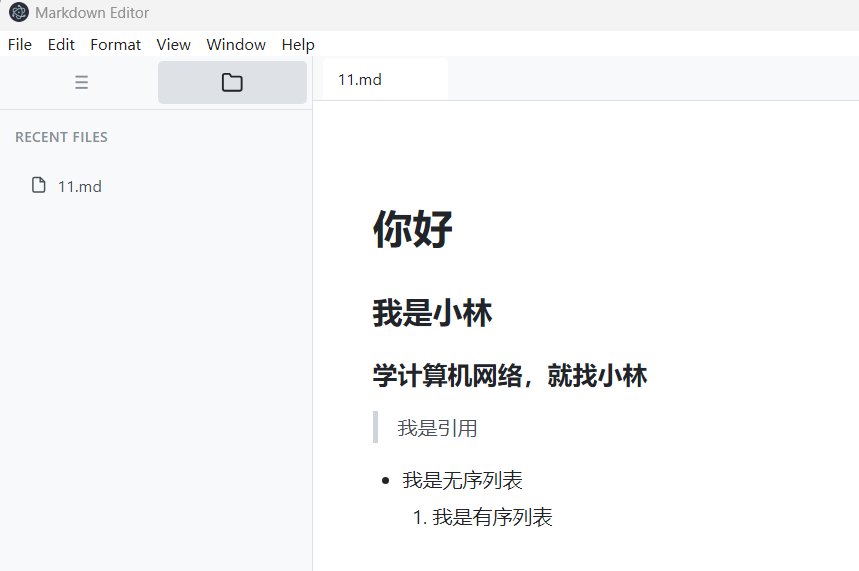The height and width of the screenshot is (571, 859).
Task: Click bullet item 我是无序列表
Action: [462, 480]
